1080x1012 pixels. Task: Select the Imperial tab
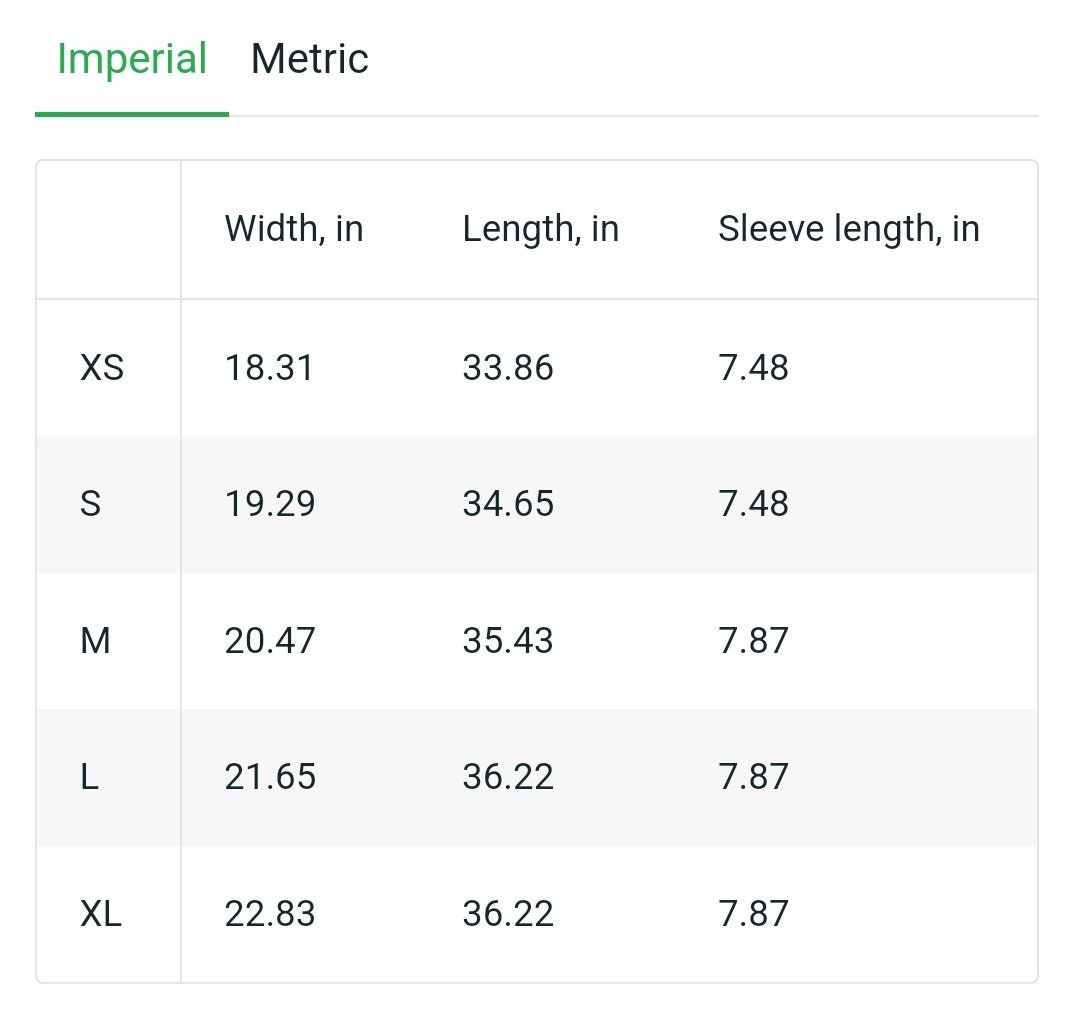tap(132, 59)
